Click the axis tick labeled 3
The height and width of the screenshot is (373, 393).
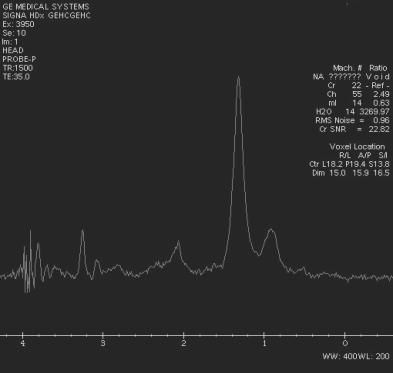103,343
